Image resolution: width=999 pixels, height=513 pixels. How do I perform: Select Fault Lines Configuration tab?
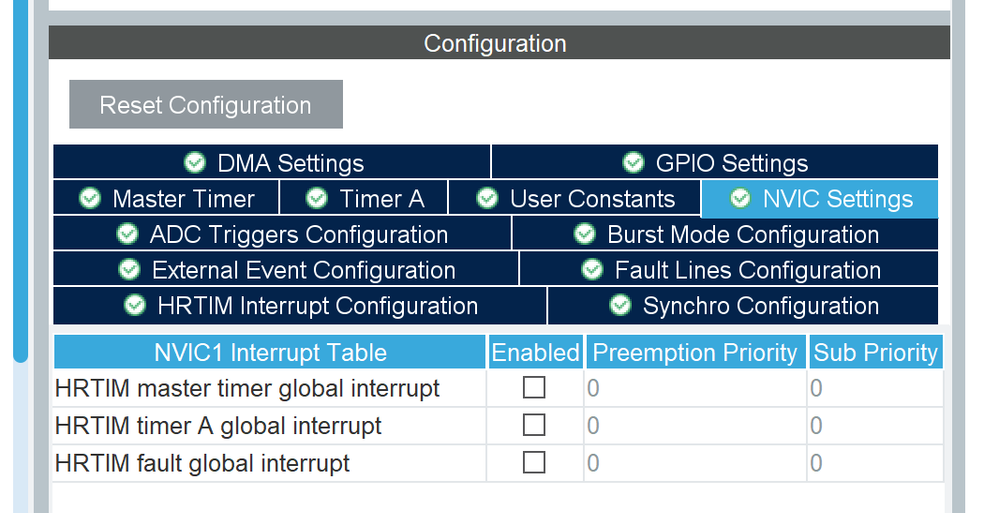click(729, 270)
